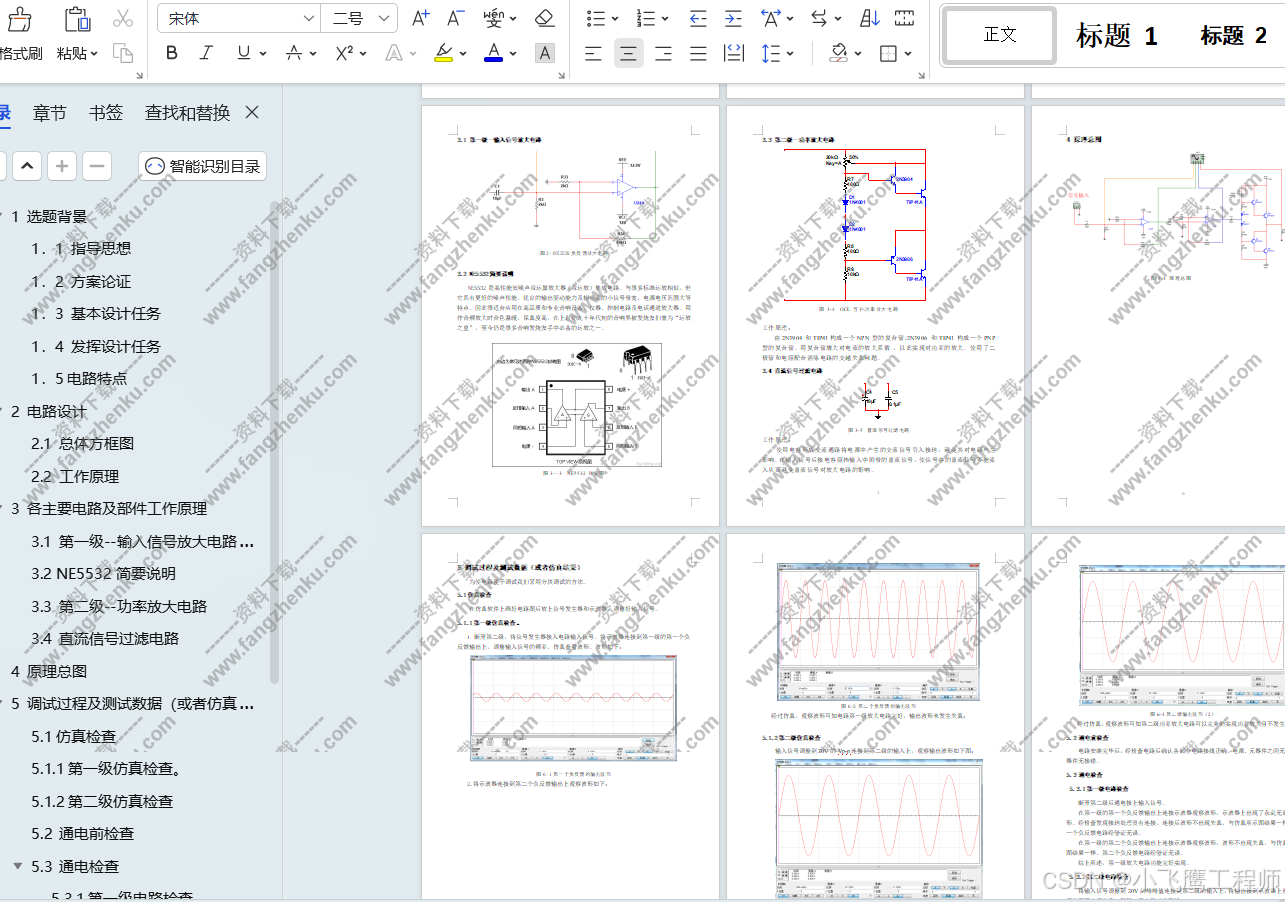
Task: Go to outline item 5.1.2 第二级仿真检查
Action: (102, 801)
